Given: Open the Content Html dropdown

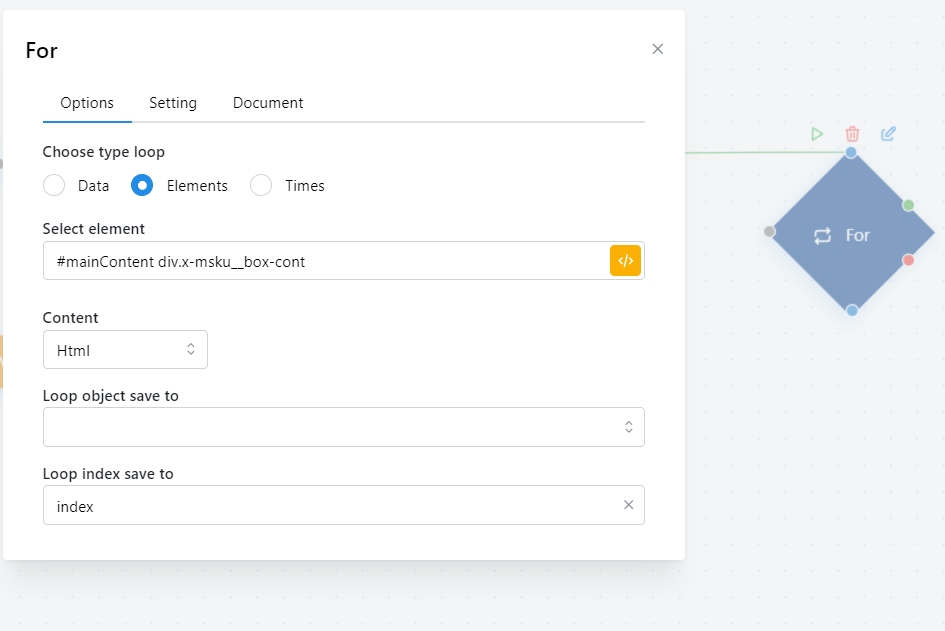Looking at the screenshot, I should coord(125,350).
